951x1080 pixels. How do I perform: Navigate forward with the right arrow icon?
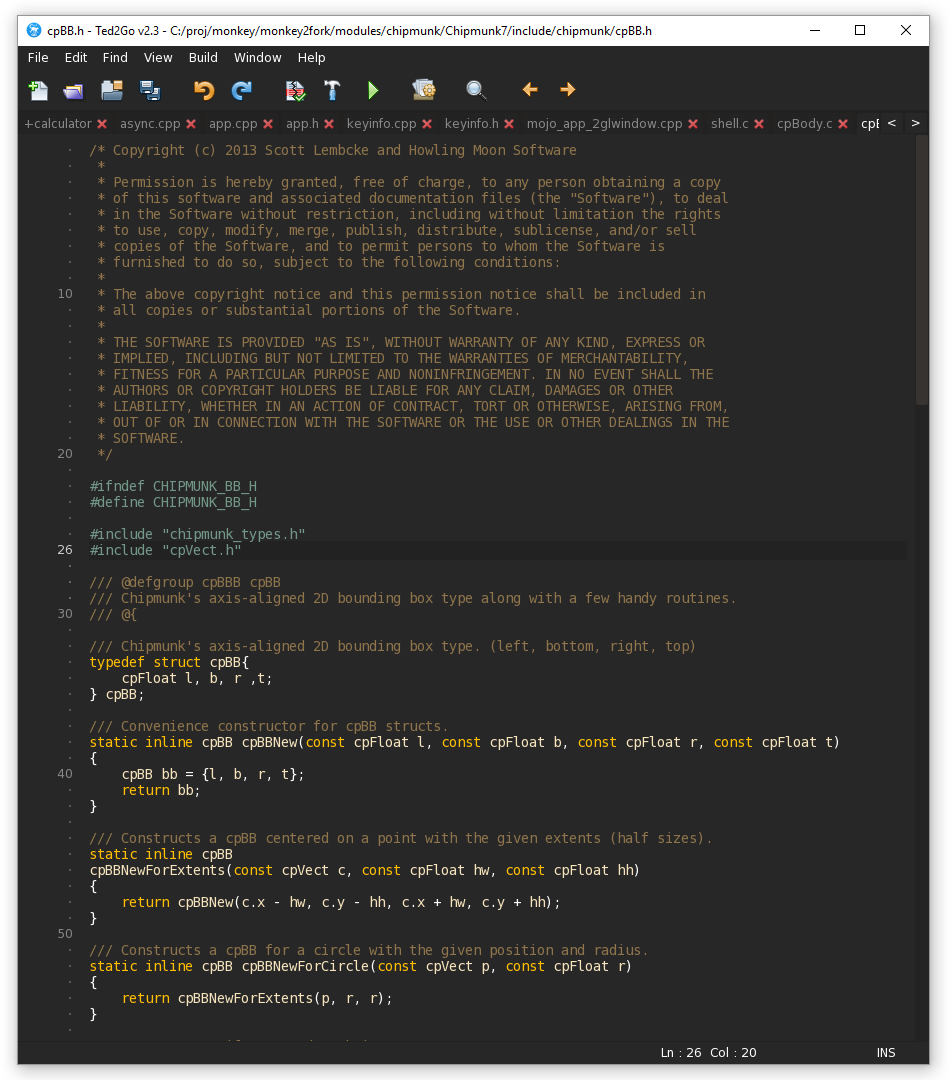(568, 90)
